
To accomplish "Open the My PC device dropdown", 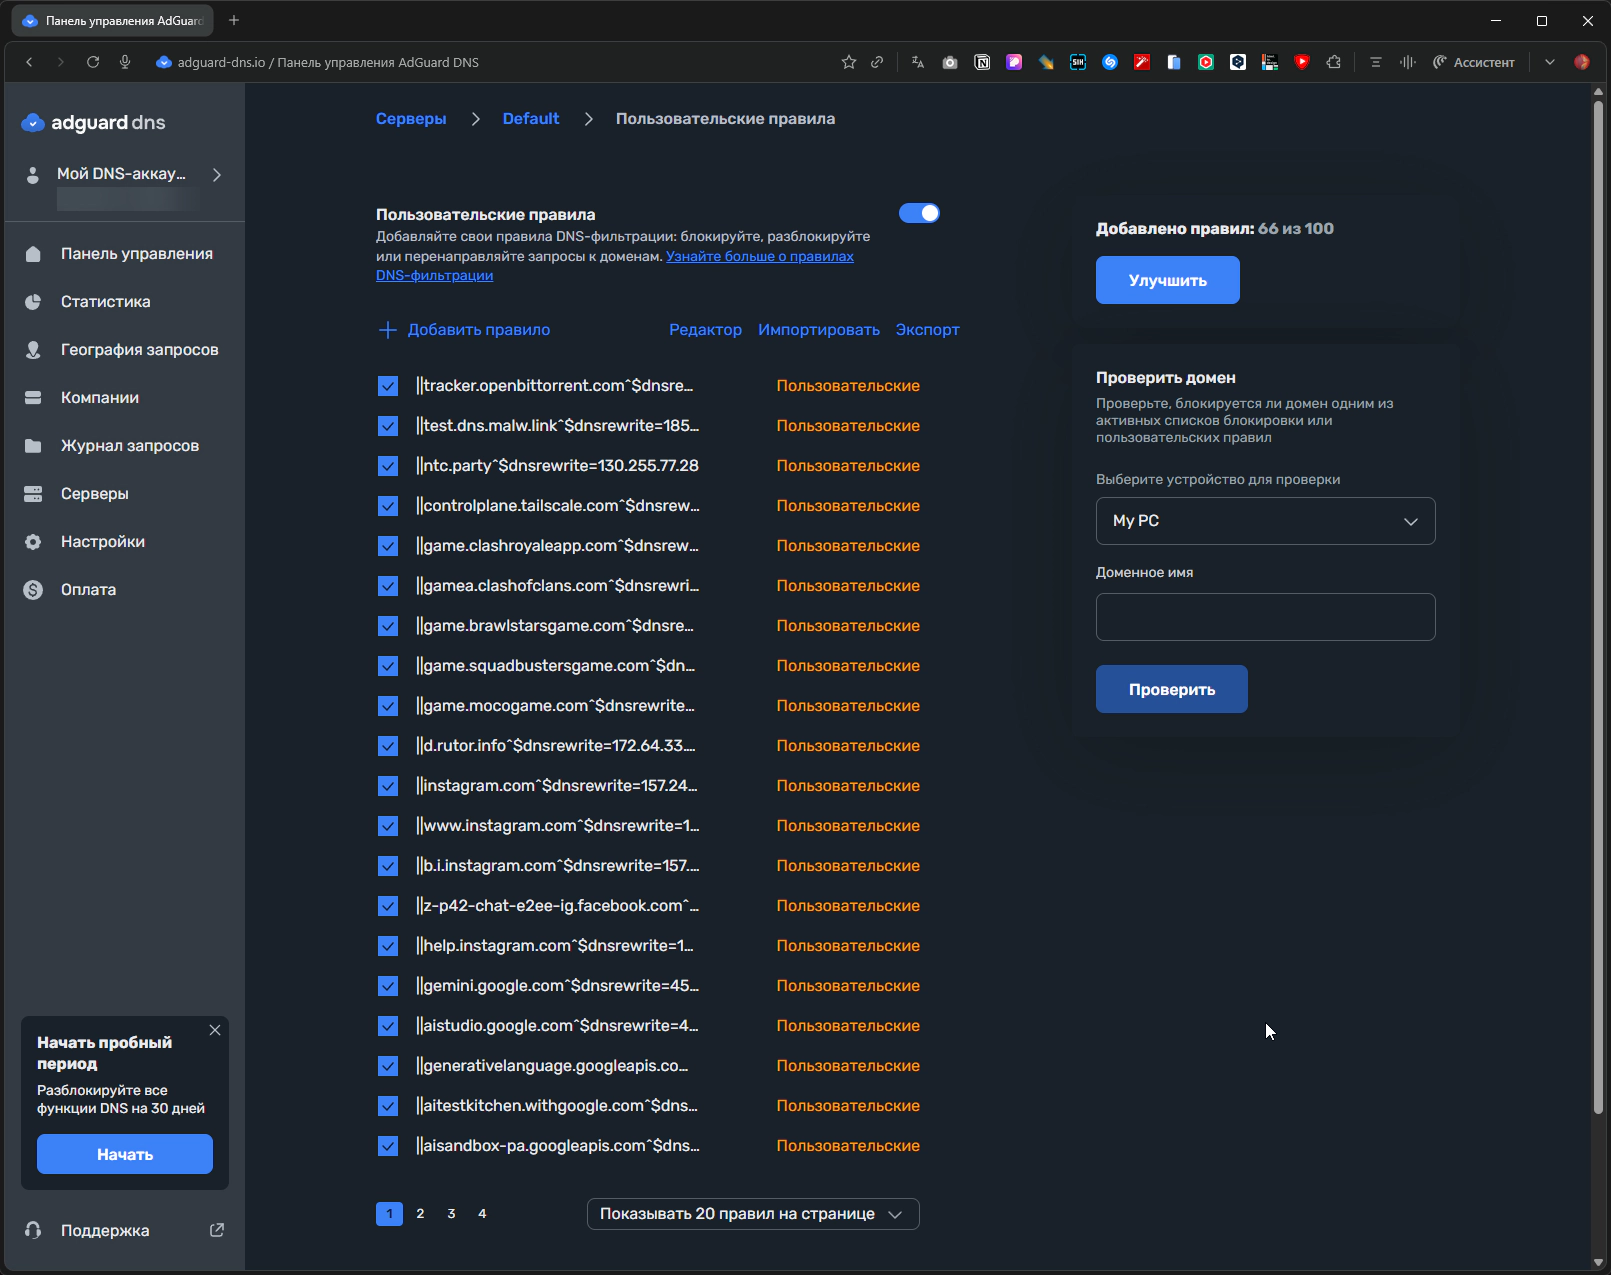I will 1265,521.
